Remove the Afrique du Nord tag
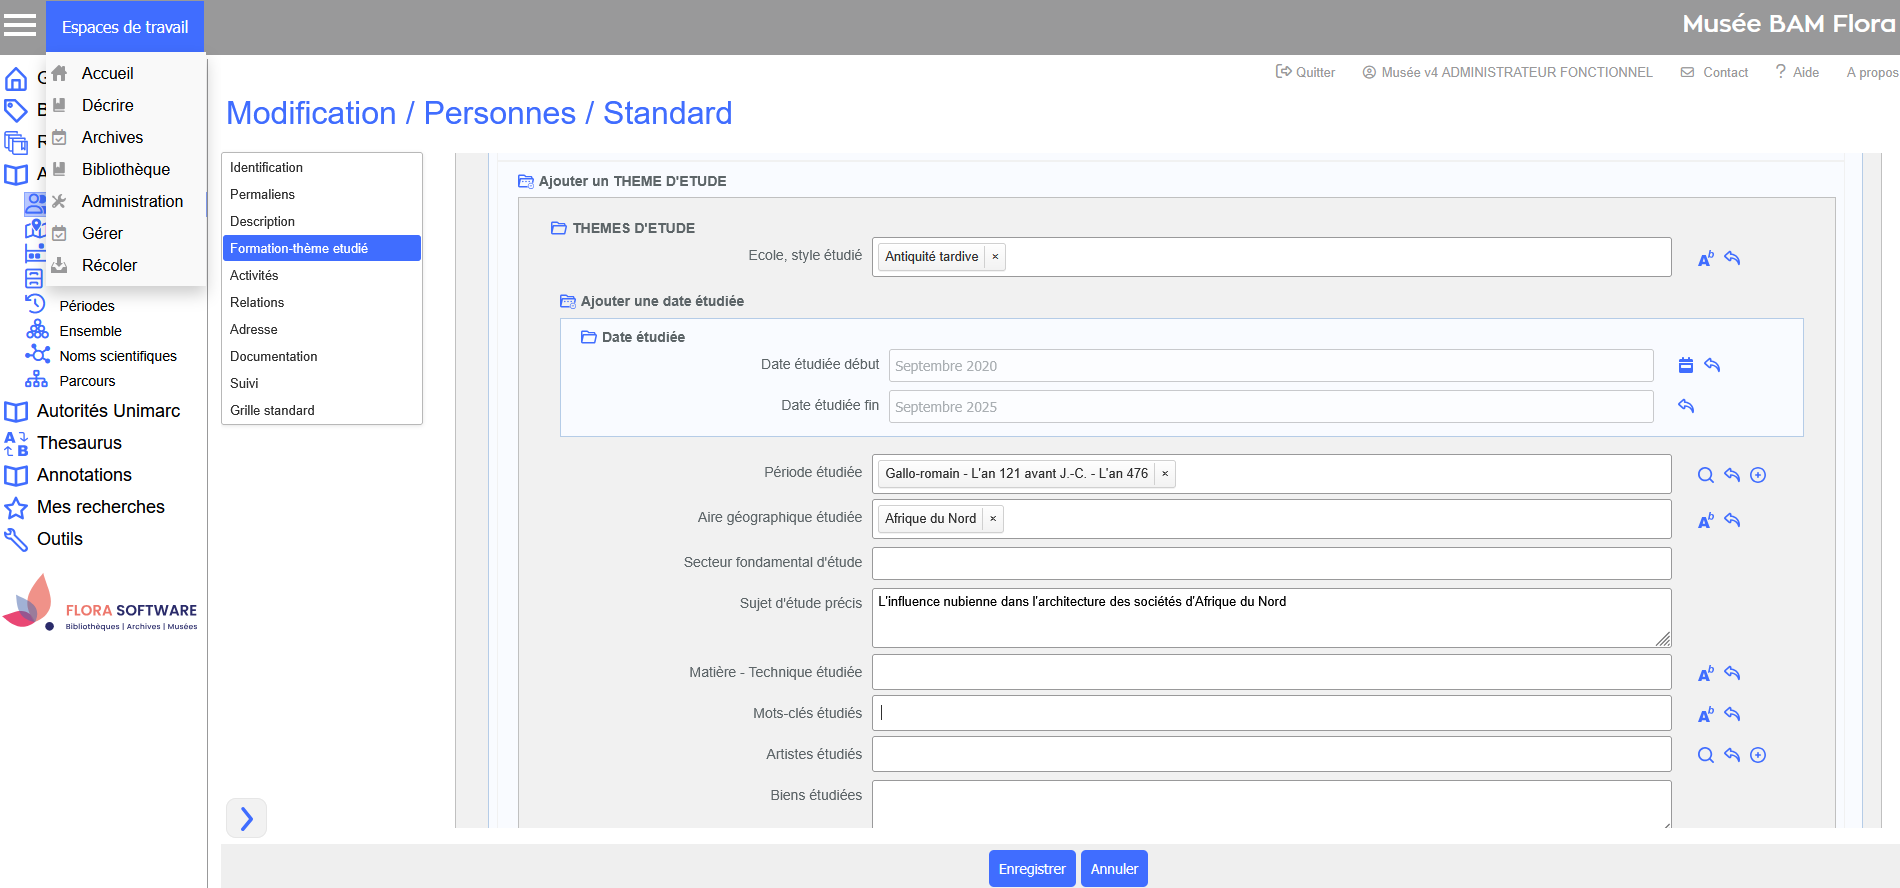1900x888 pixels. pos(993,519)
